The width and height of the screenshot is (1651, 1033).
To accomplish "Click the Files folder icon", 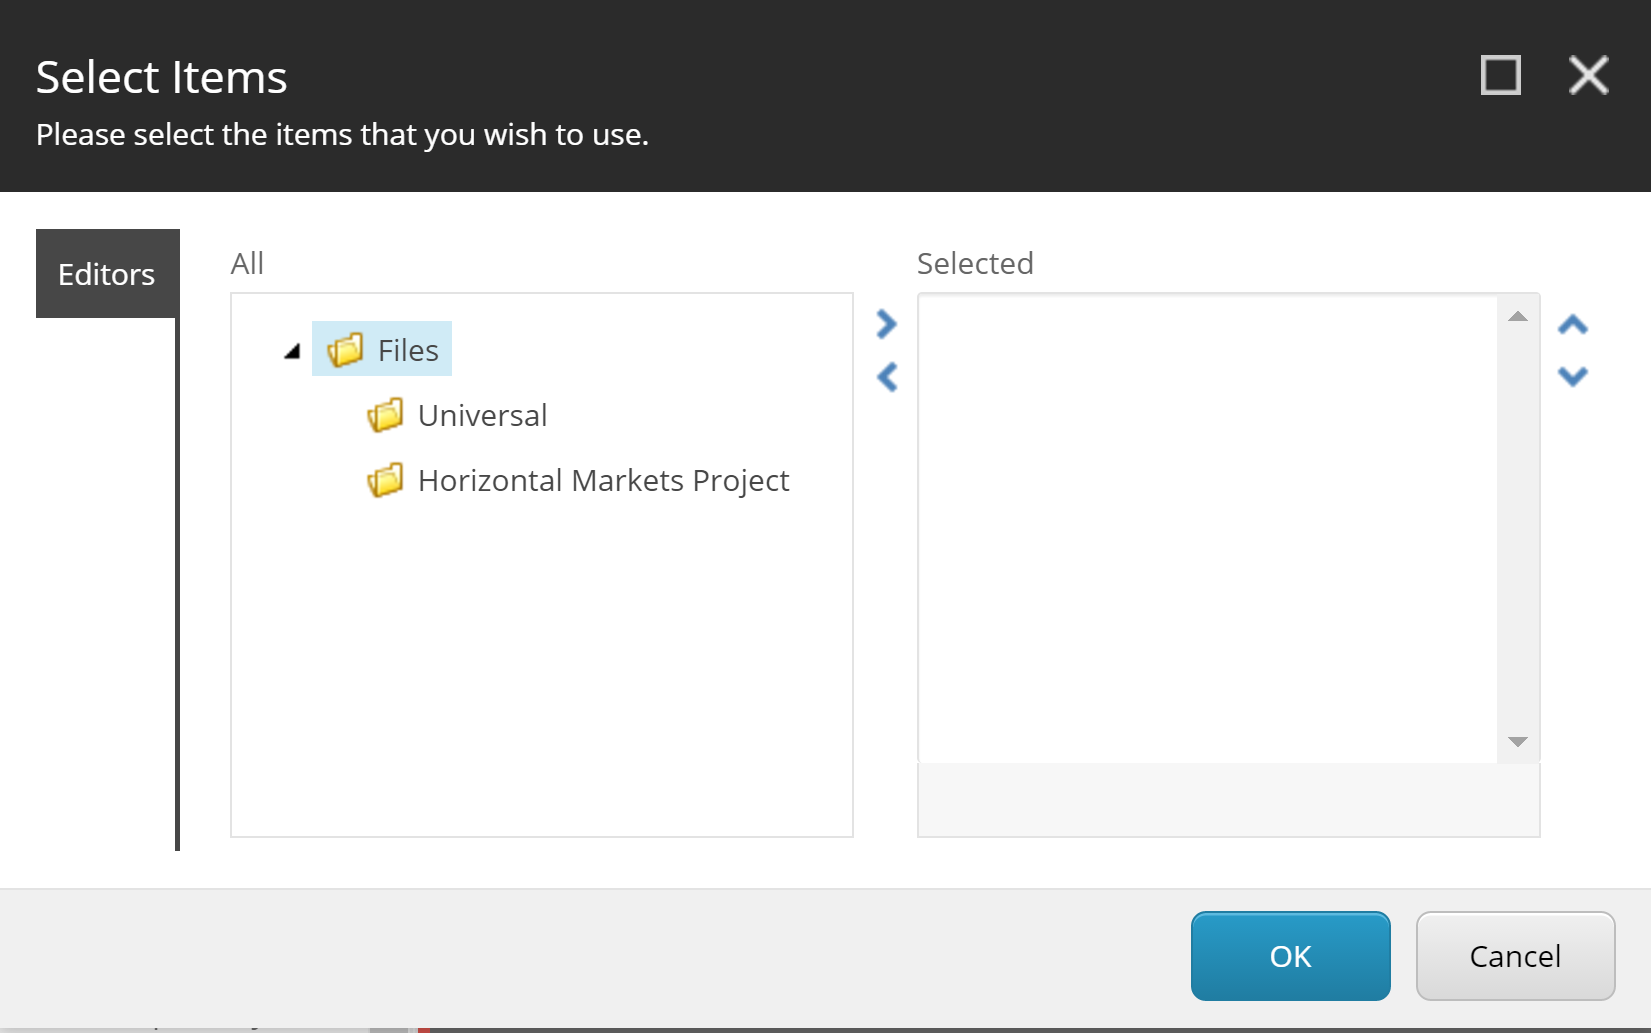I will [344, 350].
